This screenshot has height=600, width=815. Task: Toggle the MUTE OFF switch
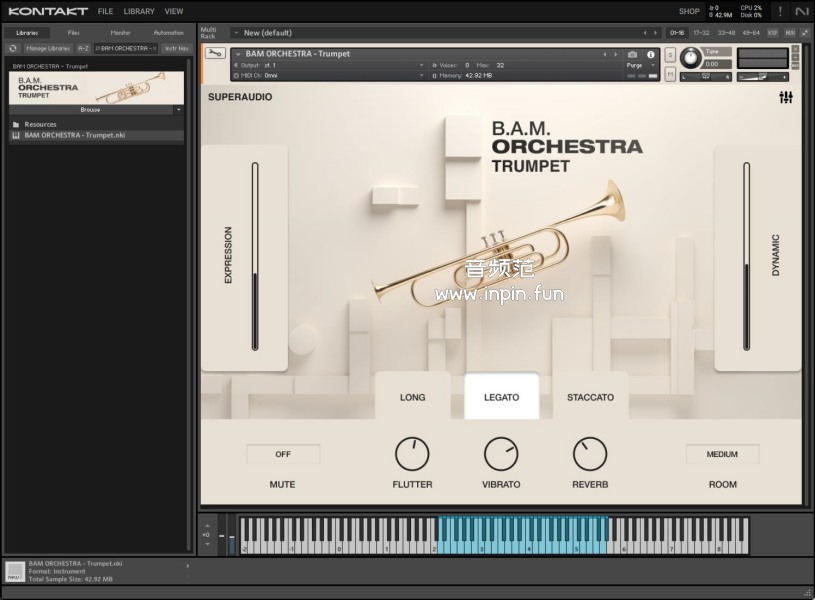pyautogui.click(x=283, y=454)
